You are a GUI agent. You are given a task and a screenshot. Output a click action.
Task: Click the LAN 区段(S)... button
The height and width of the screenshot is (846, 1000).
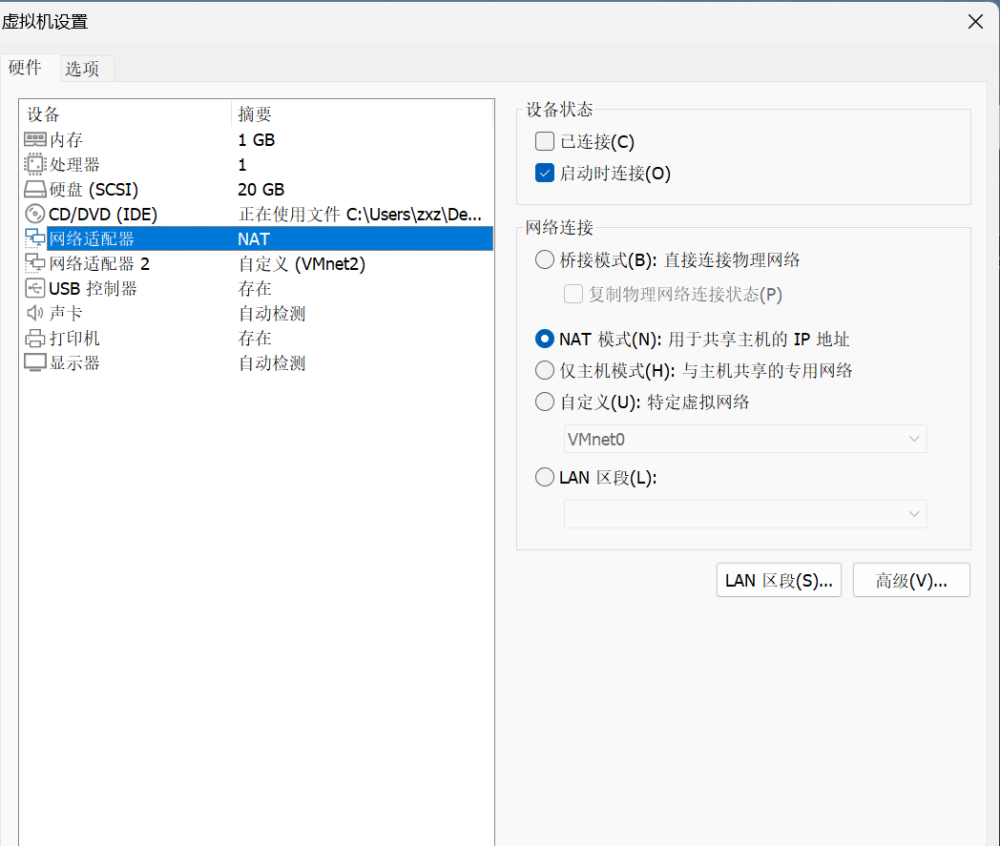click(779, 581)
